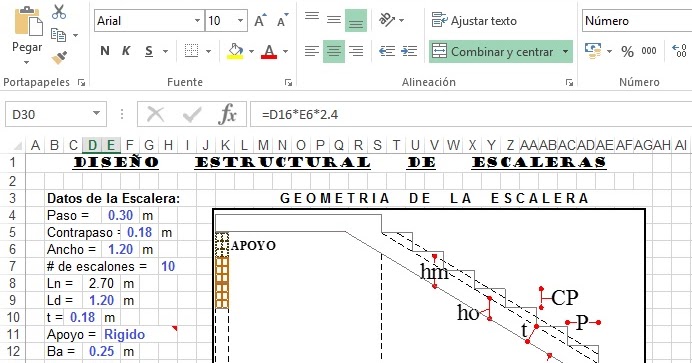Toggle center horizontal alignment
The image size is (692, 363).
pos(334,51)
